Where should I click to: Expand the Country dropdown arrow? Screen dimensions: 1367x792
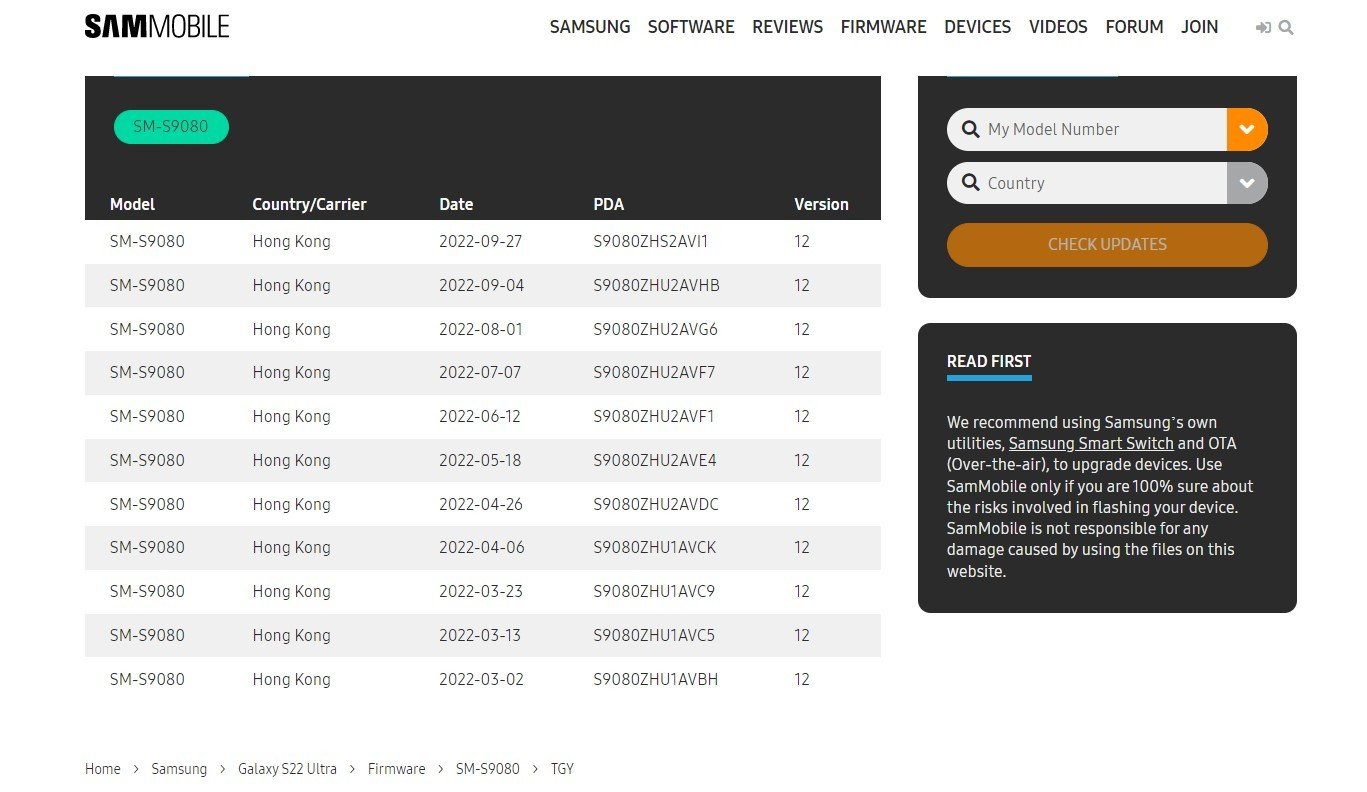point(1246,184)
